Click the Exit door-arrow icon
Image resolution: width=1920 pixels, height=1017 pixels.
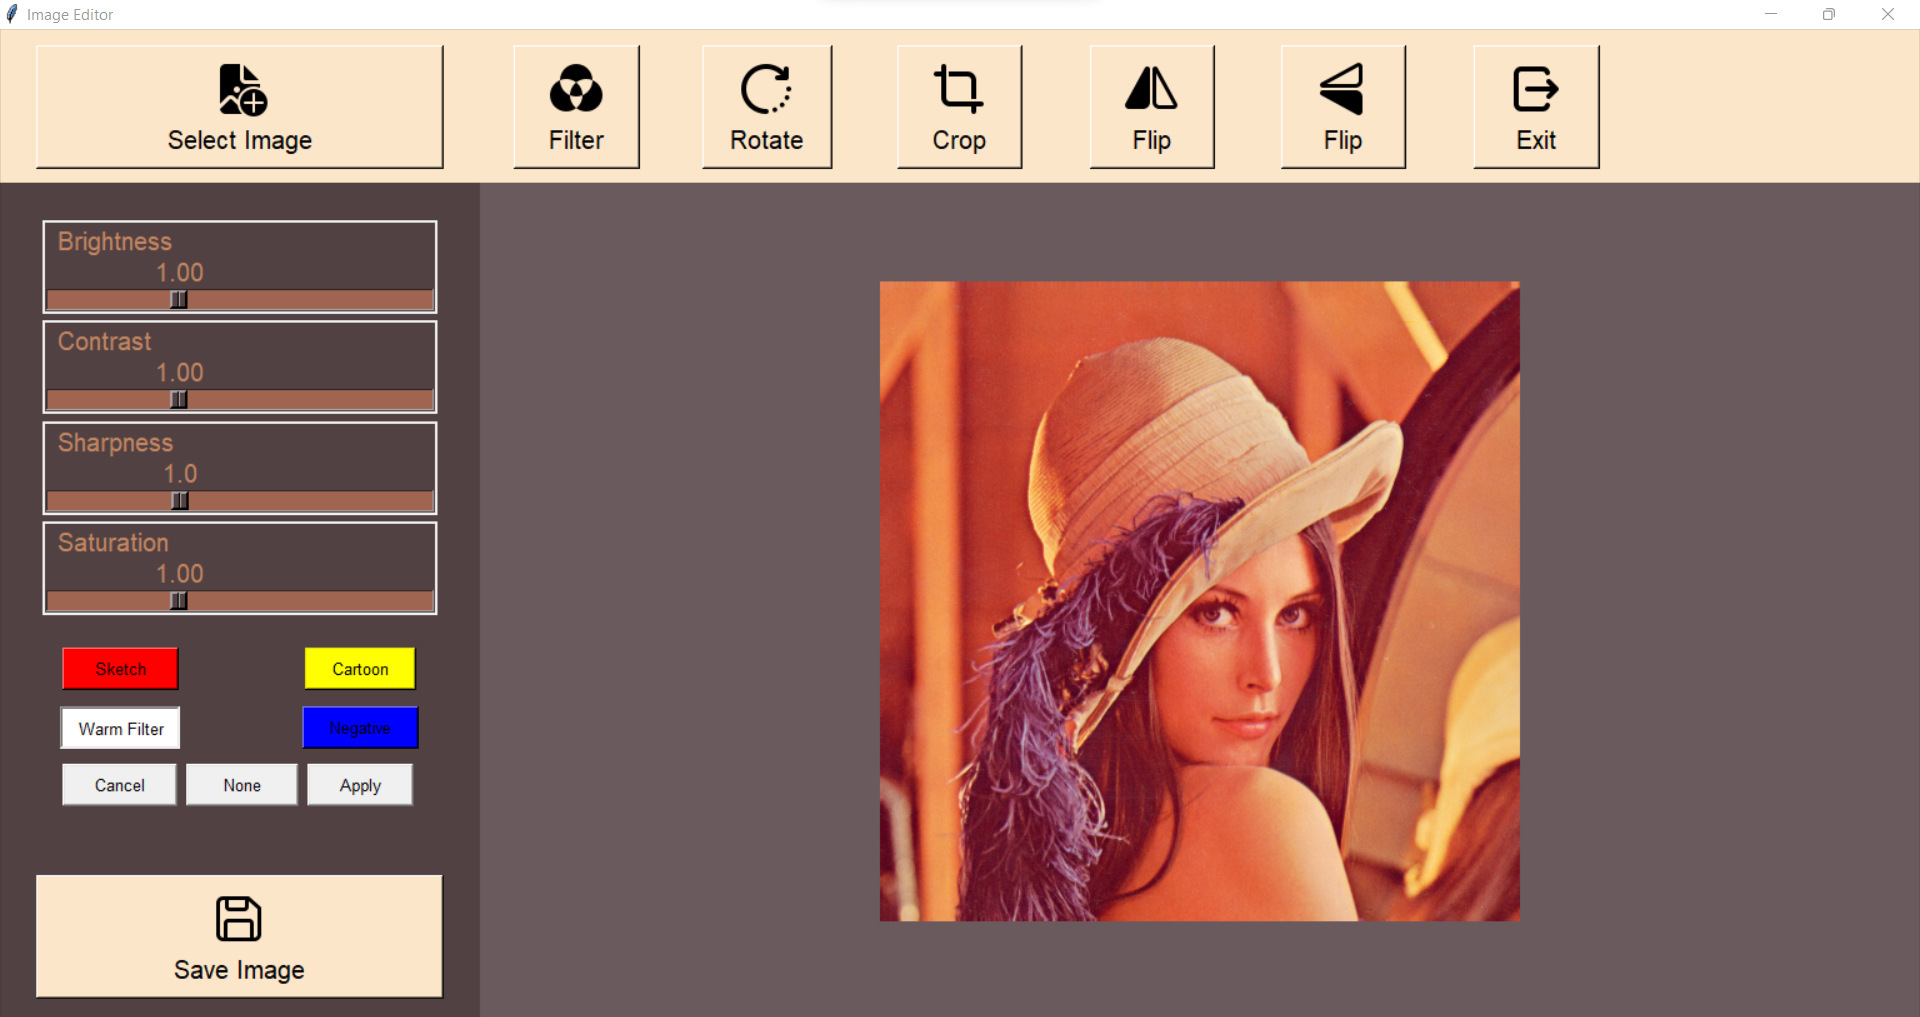1535,89
